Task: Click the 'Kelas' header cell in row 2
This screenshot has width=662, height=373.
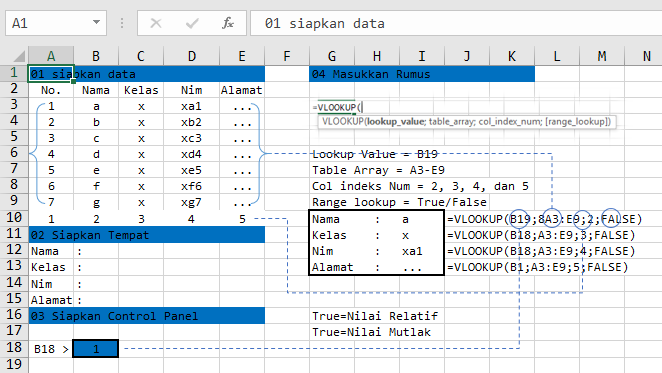Action: (x=141, y=90)
